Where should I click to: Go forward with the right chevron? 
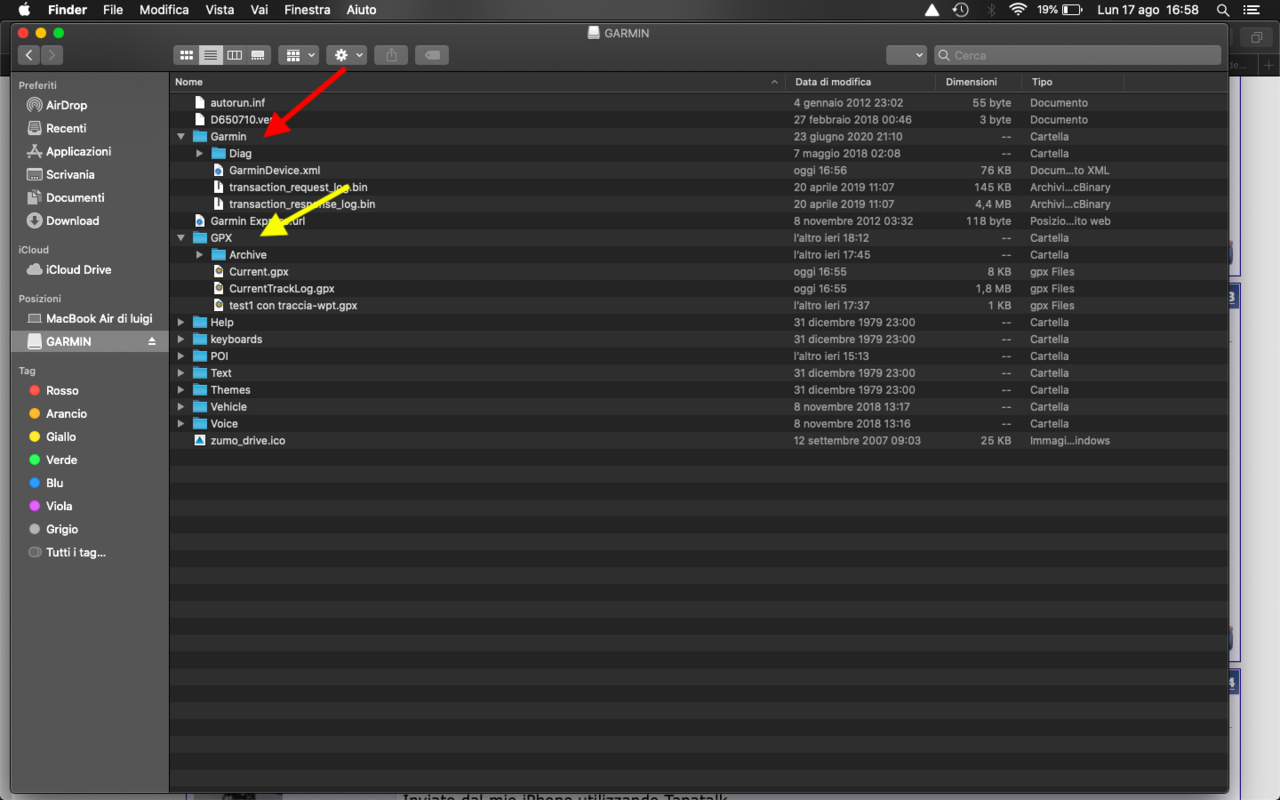52,55
